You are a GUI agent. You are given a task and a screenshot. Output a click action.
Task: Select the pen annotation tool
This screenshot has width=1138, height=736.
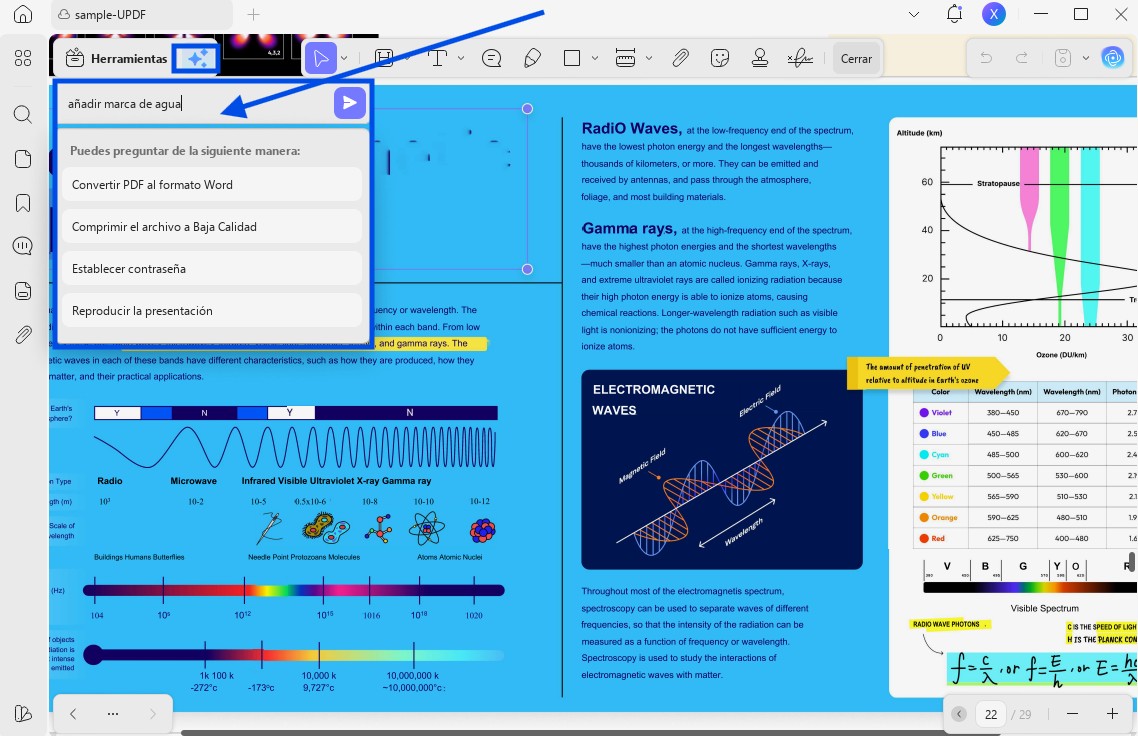[x=532, y=58]
